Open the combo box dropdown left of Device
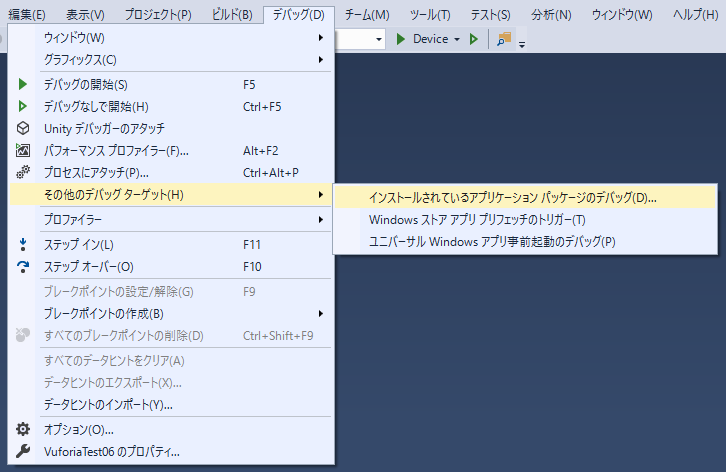This screenshot has height=472, width=726. click(379, 39)
